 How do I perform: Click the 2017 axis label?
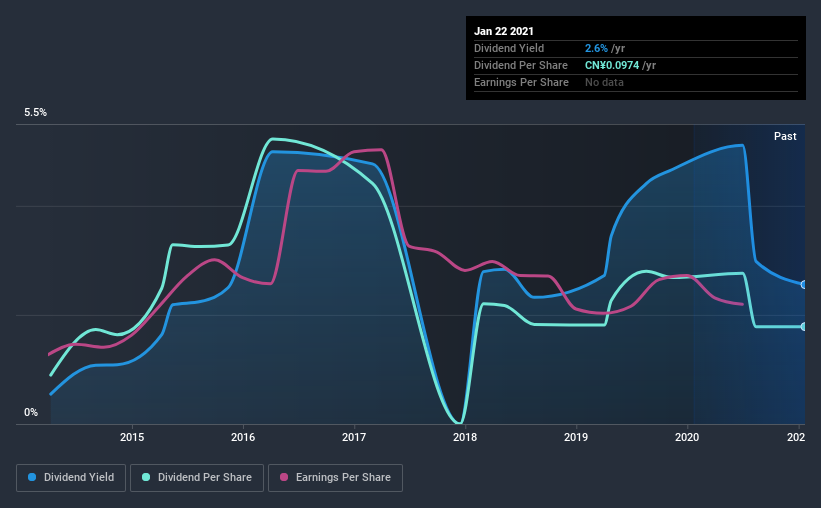click(354, 437)
